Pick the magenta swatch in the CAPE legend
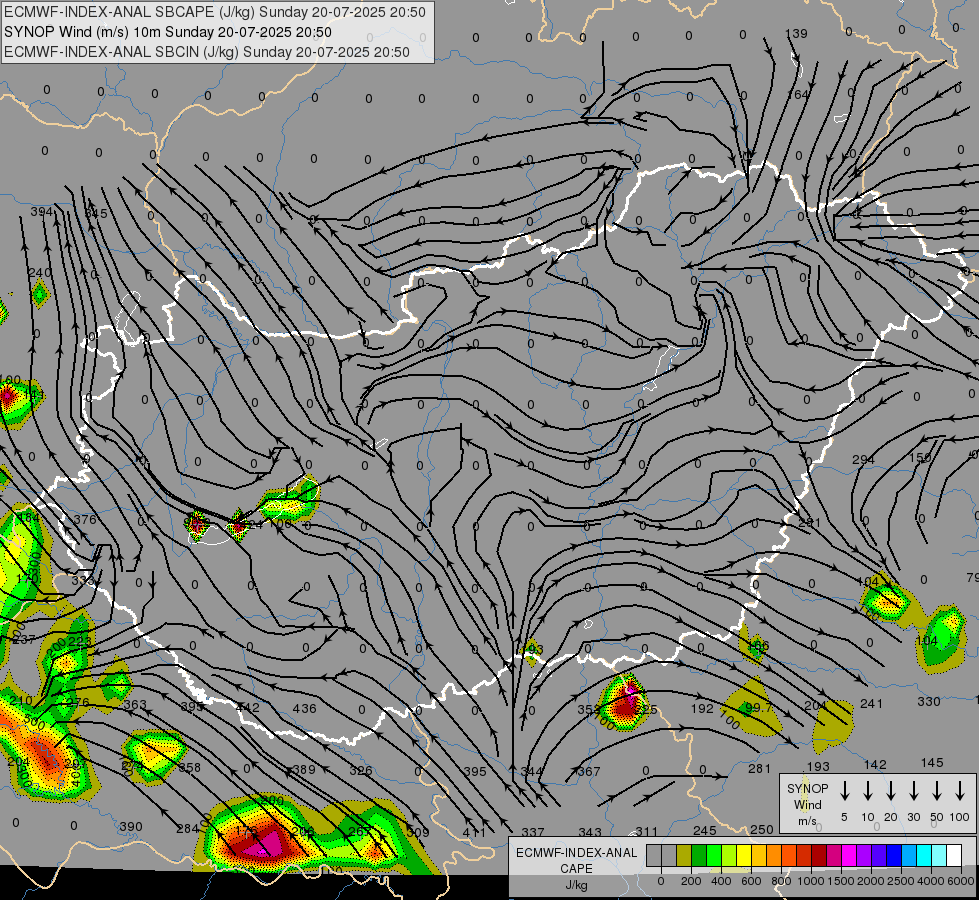The height and width of the screenshot is (900, 979). pyautogui.click(x=849, y=855)
